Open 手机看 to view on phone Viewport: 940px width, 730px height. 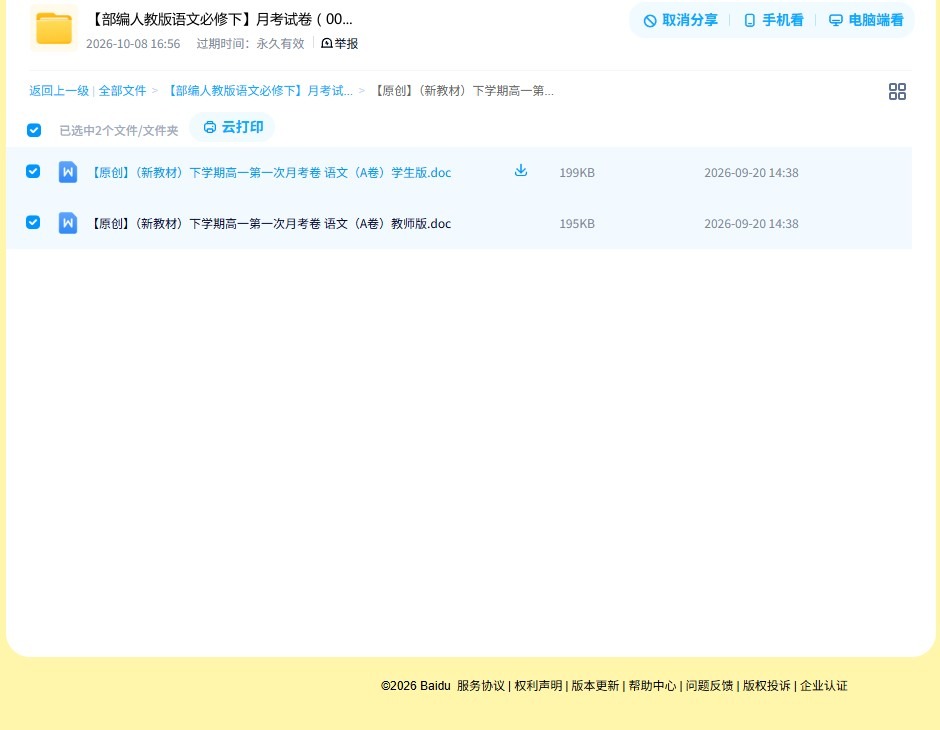tap(773, 20)
